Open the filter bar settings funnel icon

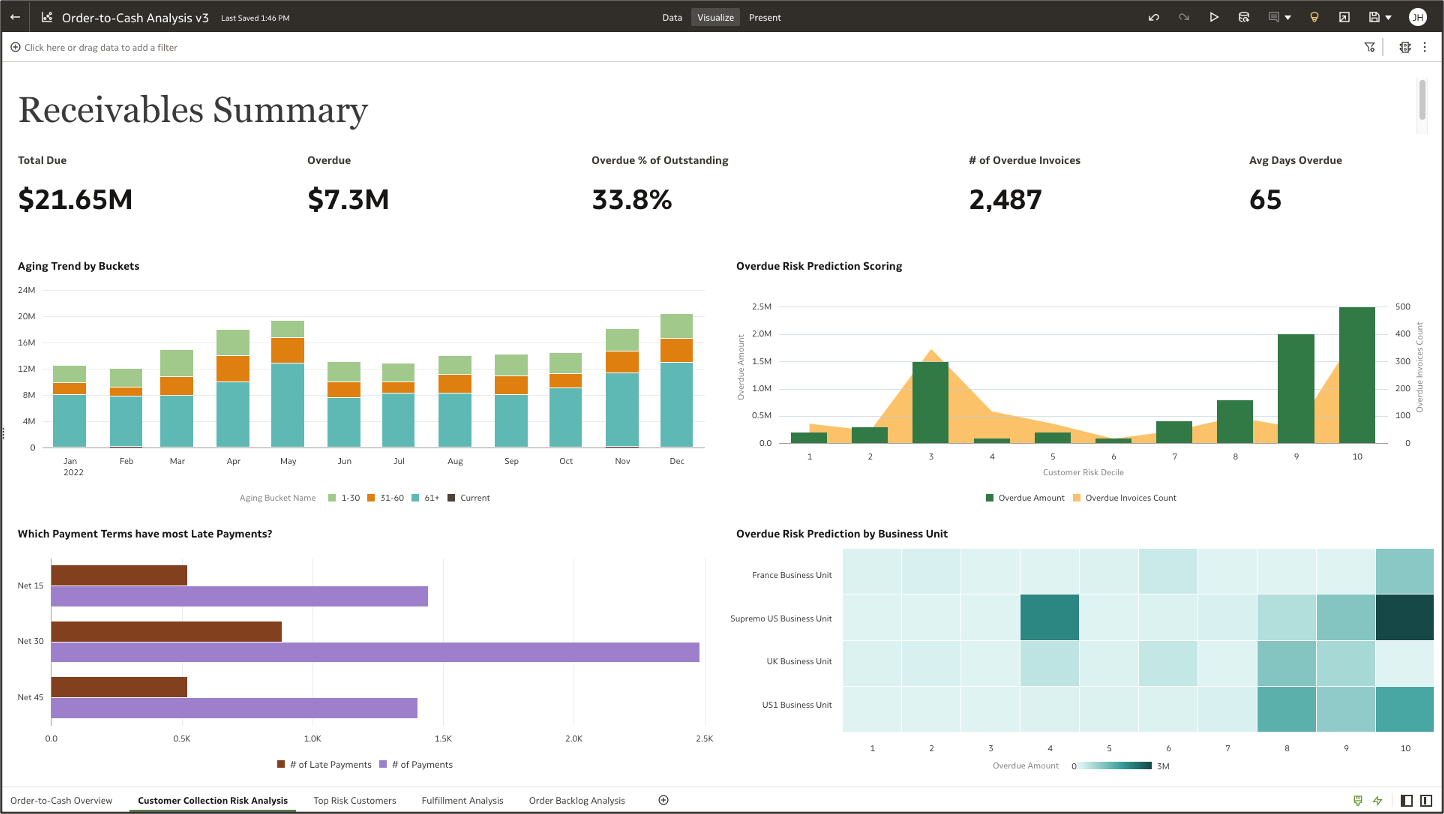click(1370, 47)
